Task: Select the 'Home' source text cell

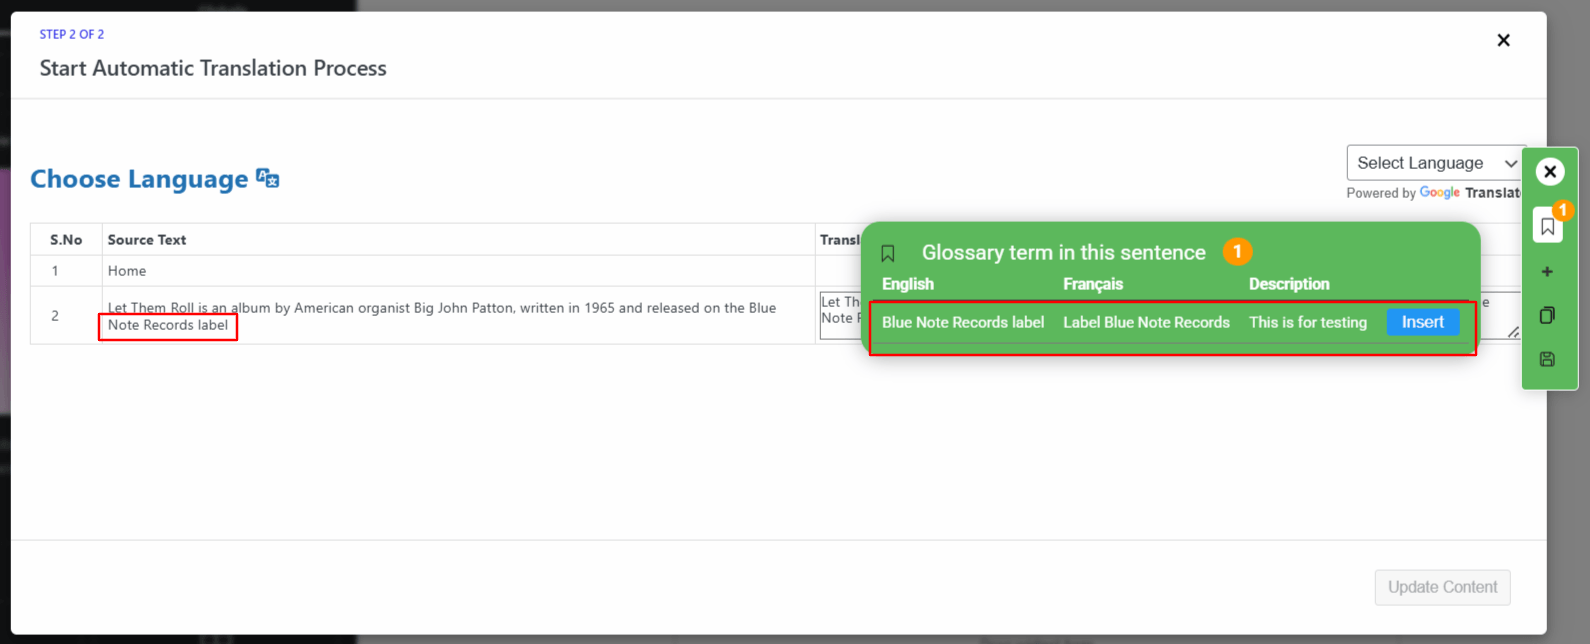Action: pos(127,271)
